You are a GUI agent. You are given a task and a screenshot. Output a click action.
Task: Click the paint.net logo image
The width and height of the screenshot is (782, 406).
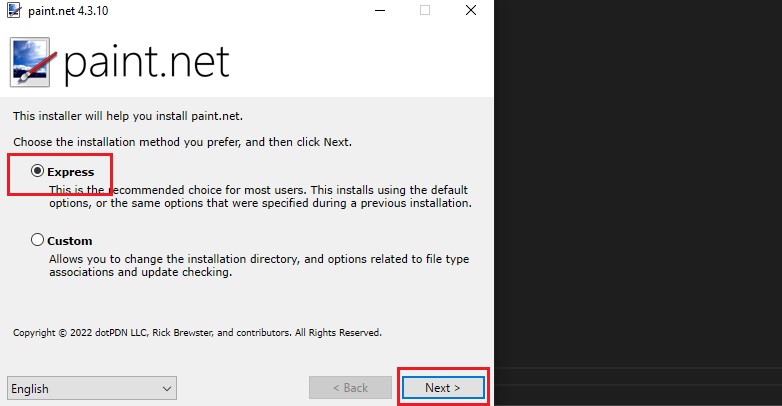(x=31, y=62)
